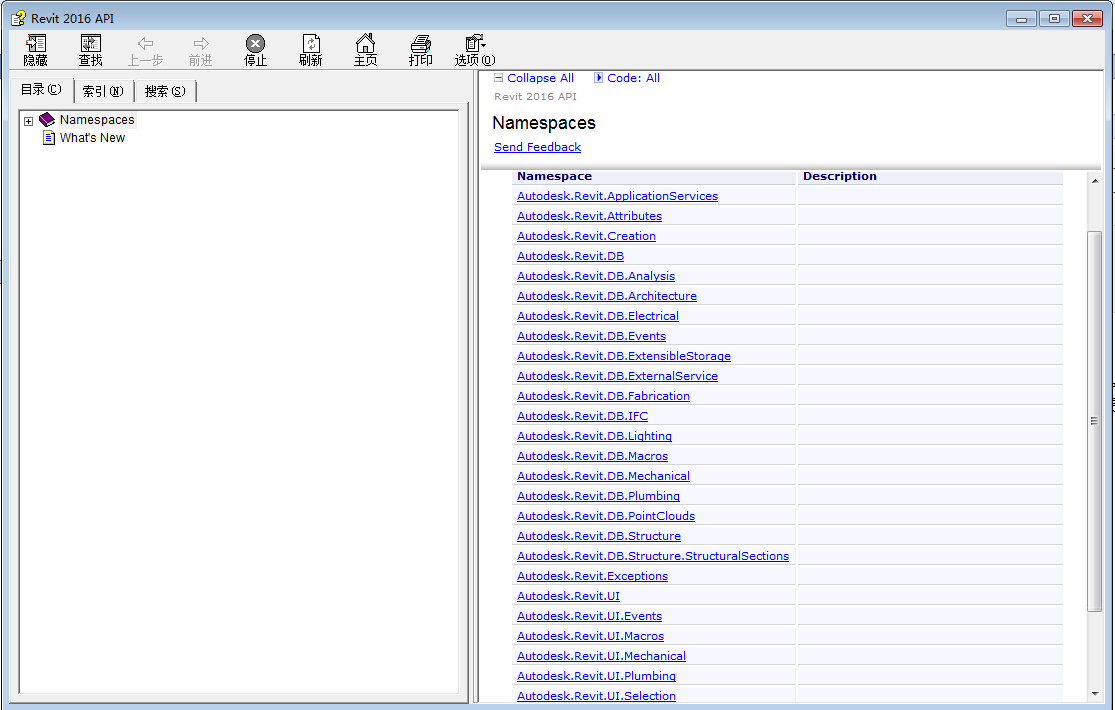
Task: Click the Code: All arrow icon
Action: click(x=599, y=78)
